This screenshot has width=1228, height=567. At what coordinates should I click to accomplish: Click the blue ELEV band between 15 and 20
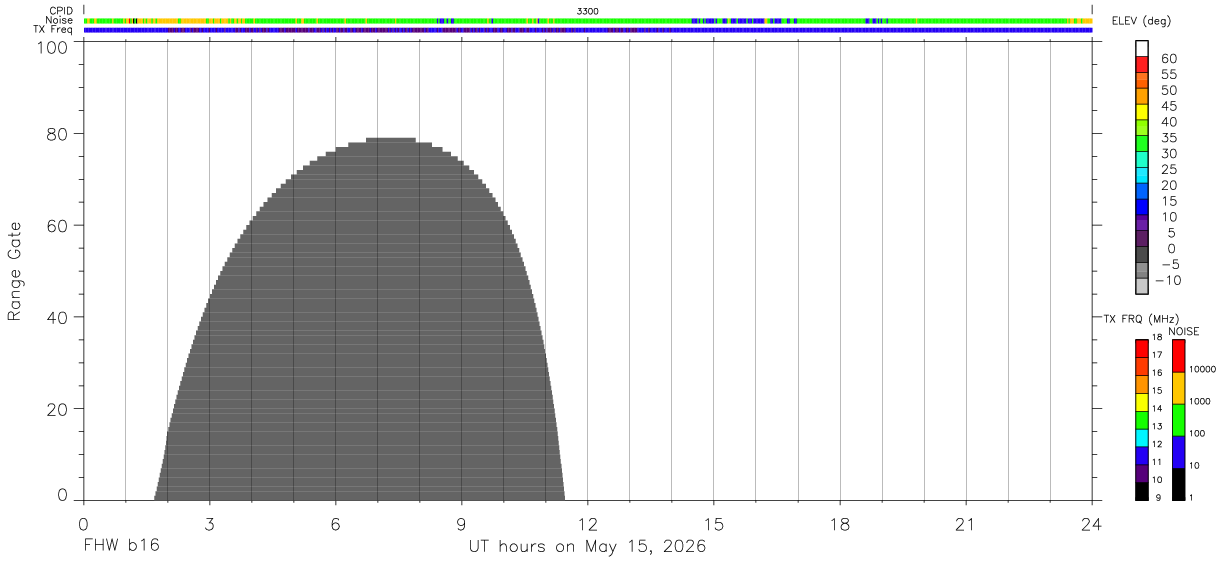(x=1142, y=191)
